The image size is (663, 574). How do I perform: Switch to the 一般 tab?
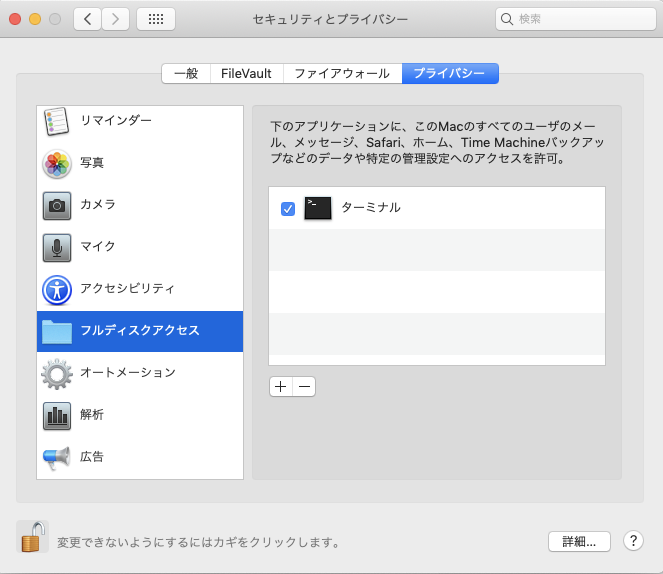[x=186, y=74]
